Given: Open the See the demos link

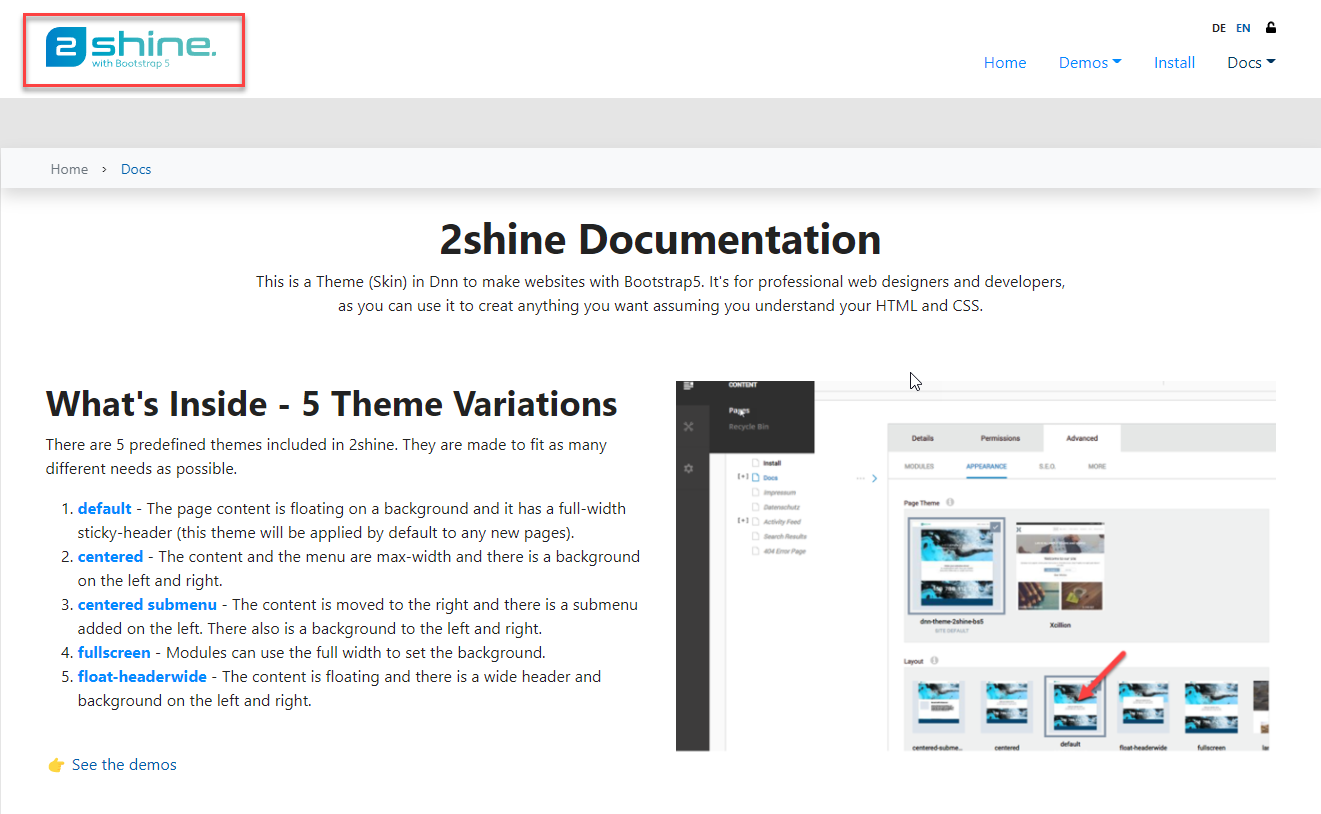Looking at the screenshot, I should (x=124, y=765).
